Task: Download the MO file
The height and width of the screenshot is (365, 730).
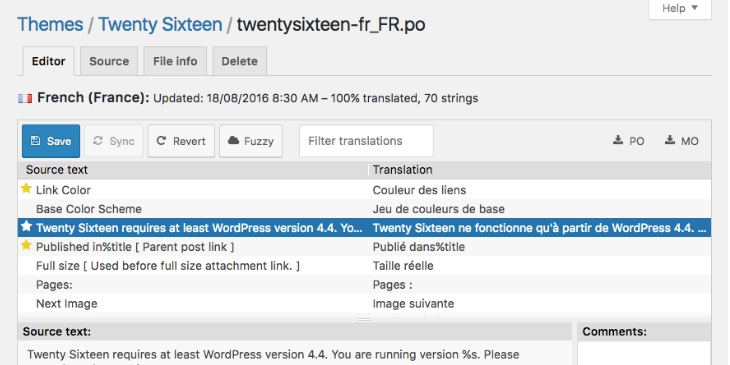Action: coord(682,141)
